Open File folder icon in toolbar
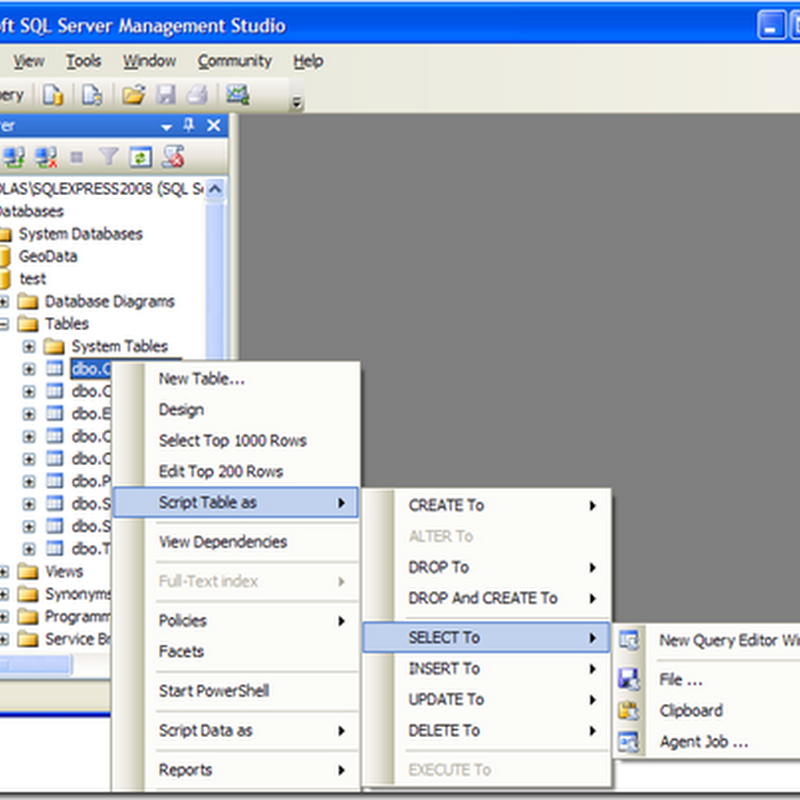The image size is (800, 800). tap(134, 95)
